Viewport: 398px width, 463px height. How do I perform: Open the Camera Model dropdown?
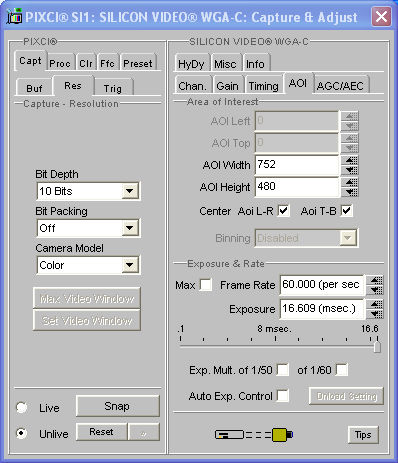[130, 265]
